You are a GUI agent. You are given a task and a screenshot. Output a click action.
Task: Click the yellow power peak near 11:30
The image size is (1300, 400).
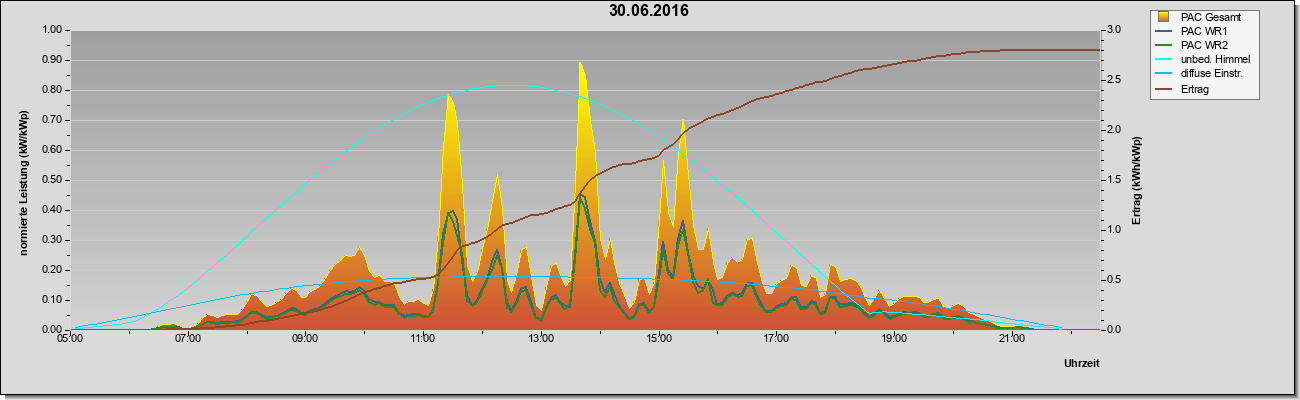point(450,100)
